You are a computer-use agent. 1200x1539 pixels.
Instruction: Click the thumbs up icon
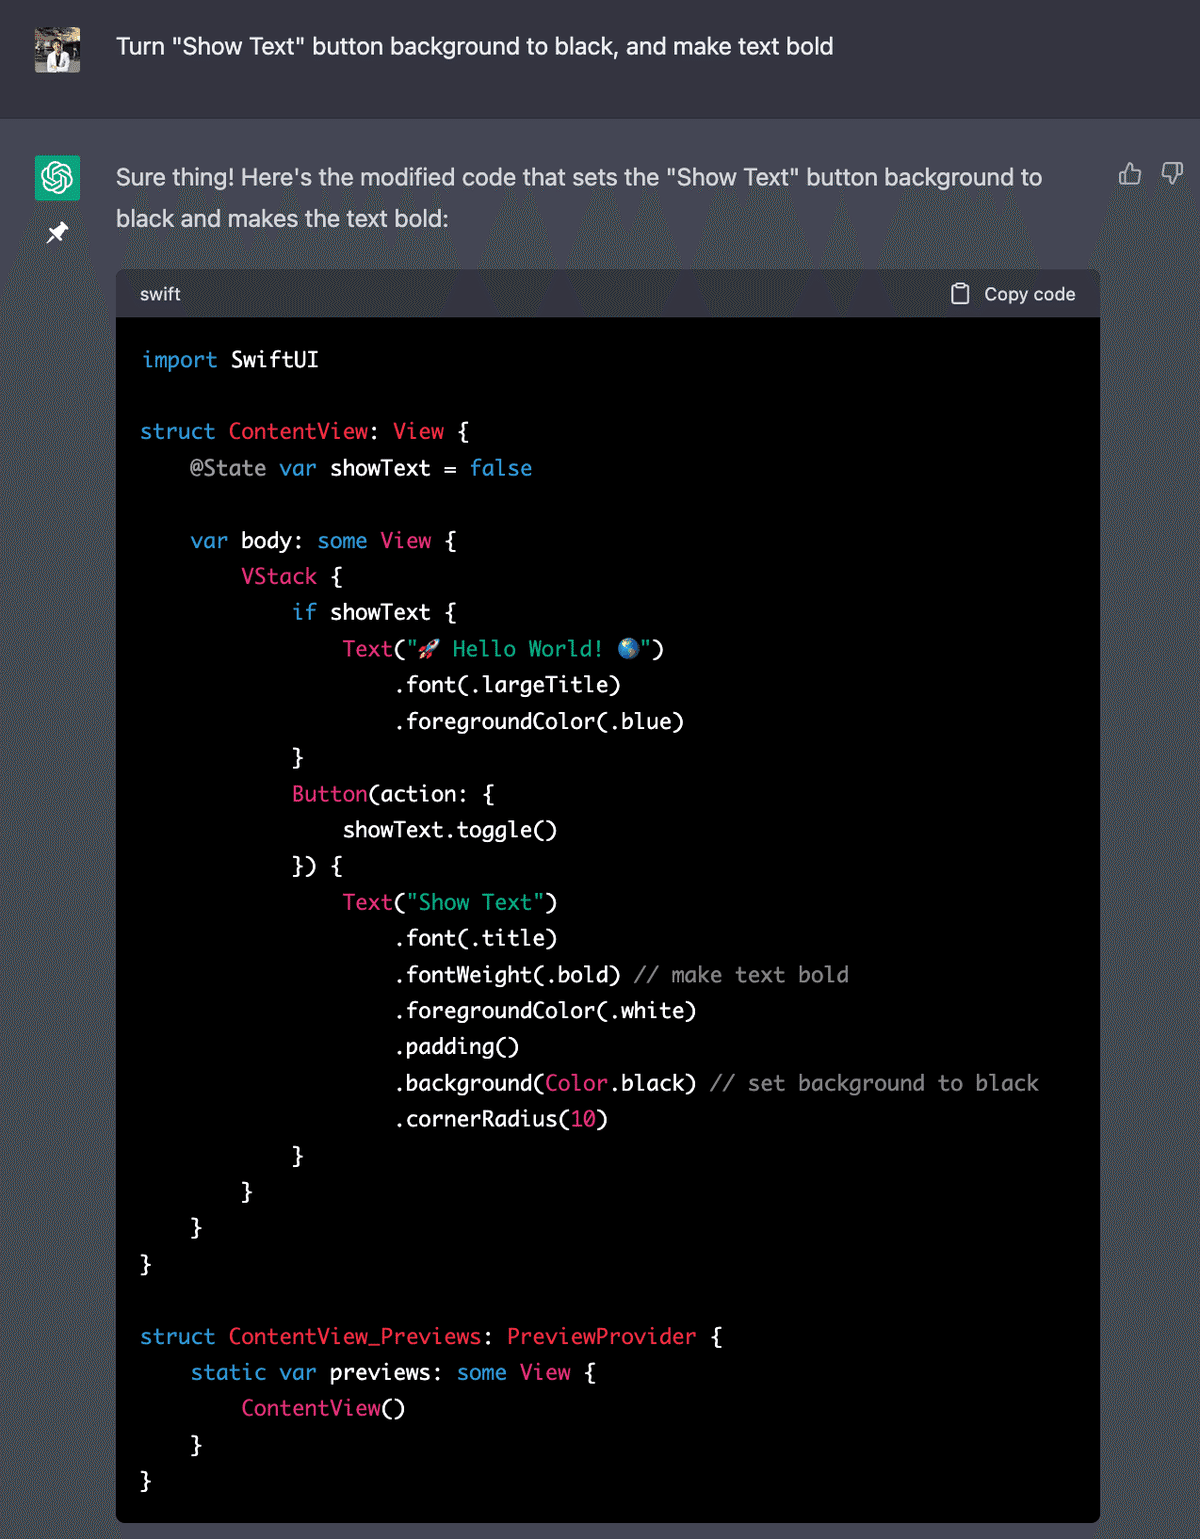(x=1130, y=174)
